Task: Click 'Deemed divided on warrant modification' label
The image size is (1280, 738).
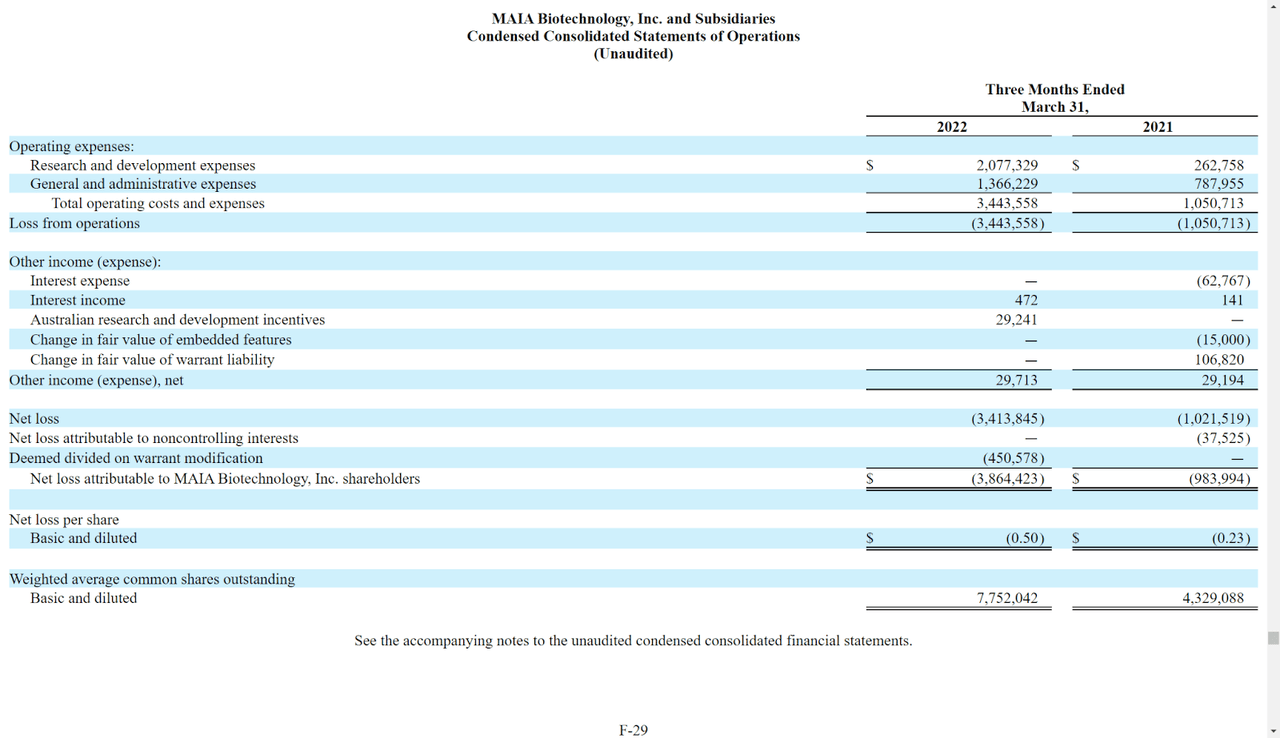Action: (x=136, y=458)
